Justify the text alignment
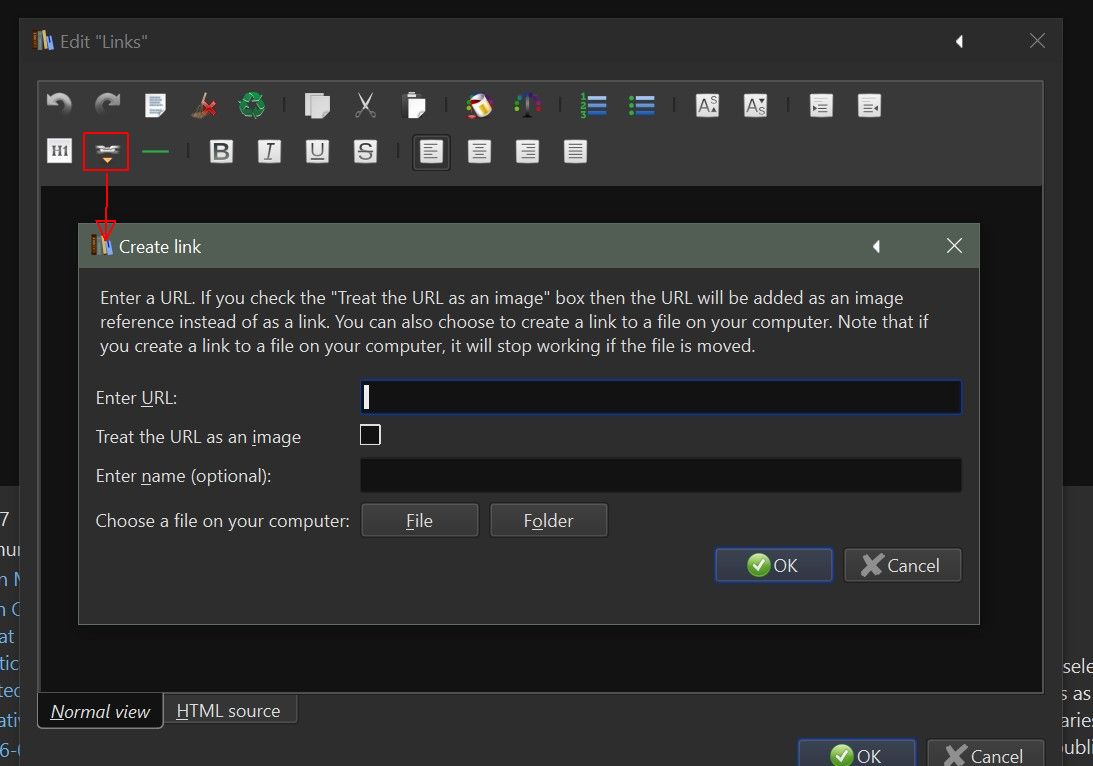1093x766 pixels. click(575, 151)
